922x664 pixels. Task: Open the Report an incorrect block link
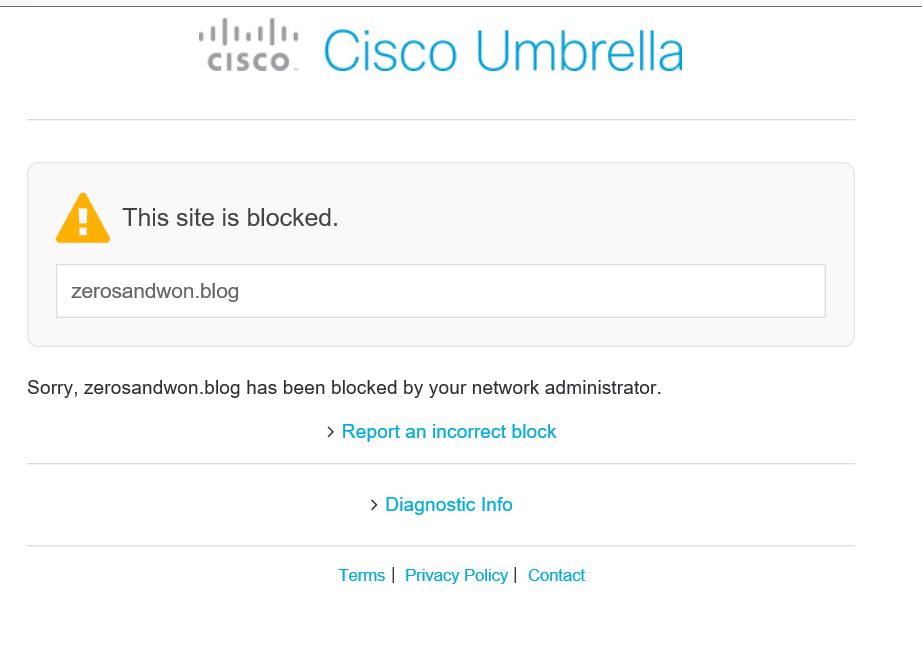pos(449,432)
